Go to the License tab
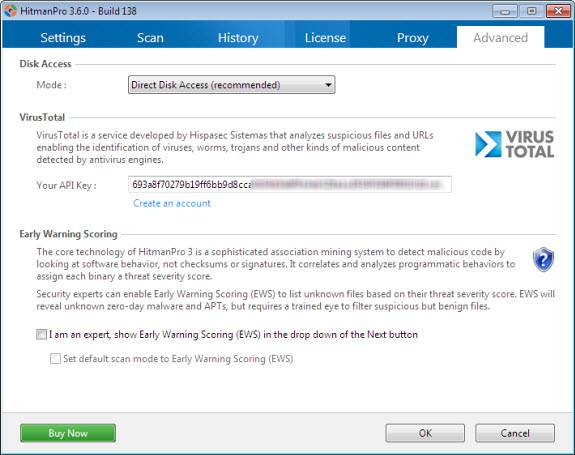 click(325, 38)
